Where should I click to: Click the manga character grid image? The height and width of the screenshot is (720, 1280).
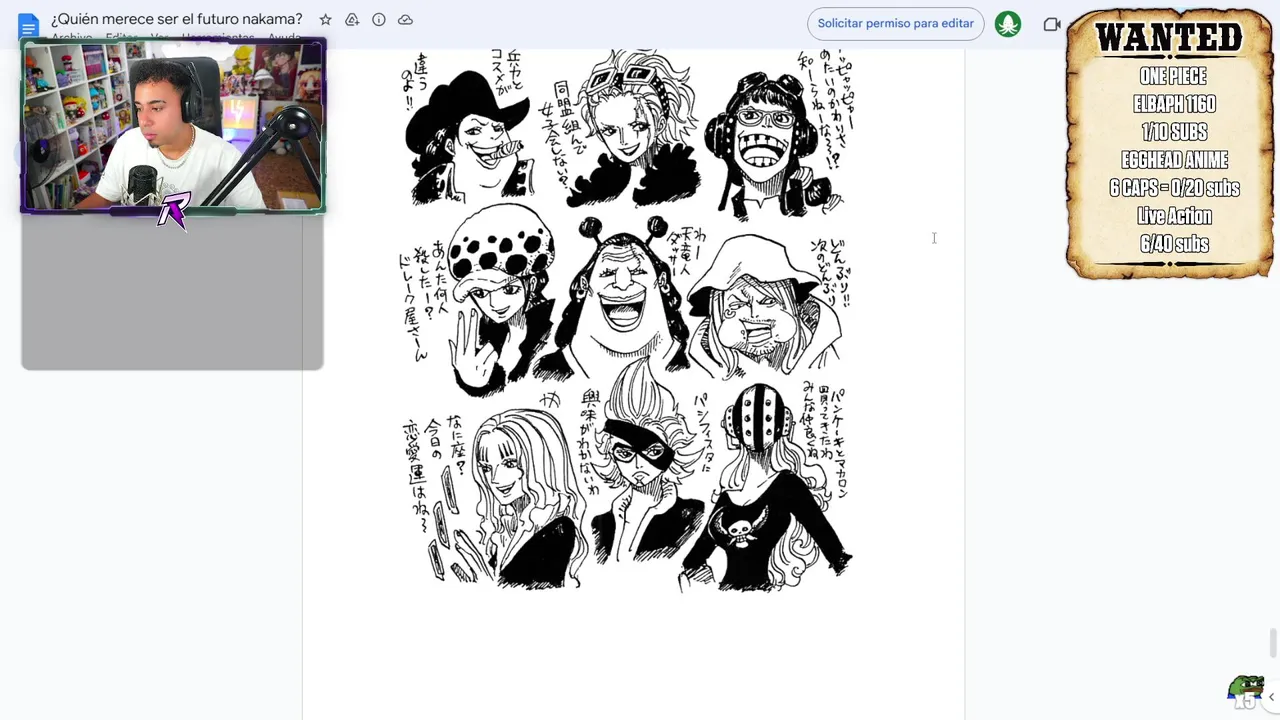pos(627,320)
